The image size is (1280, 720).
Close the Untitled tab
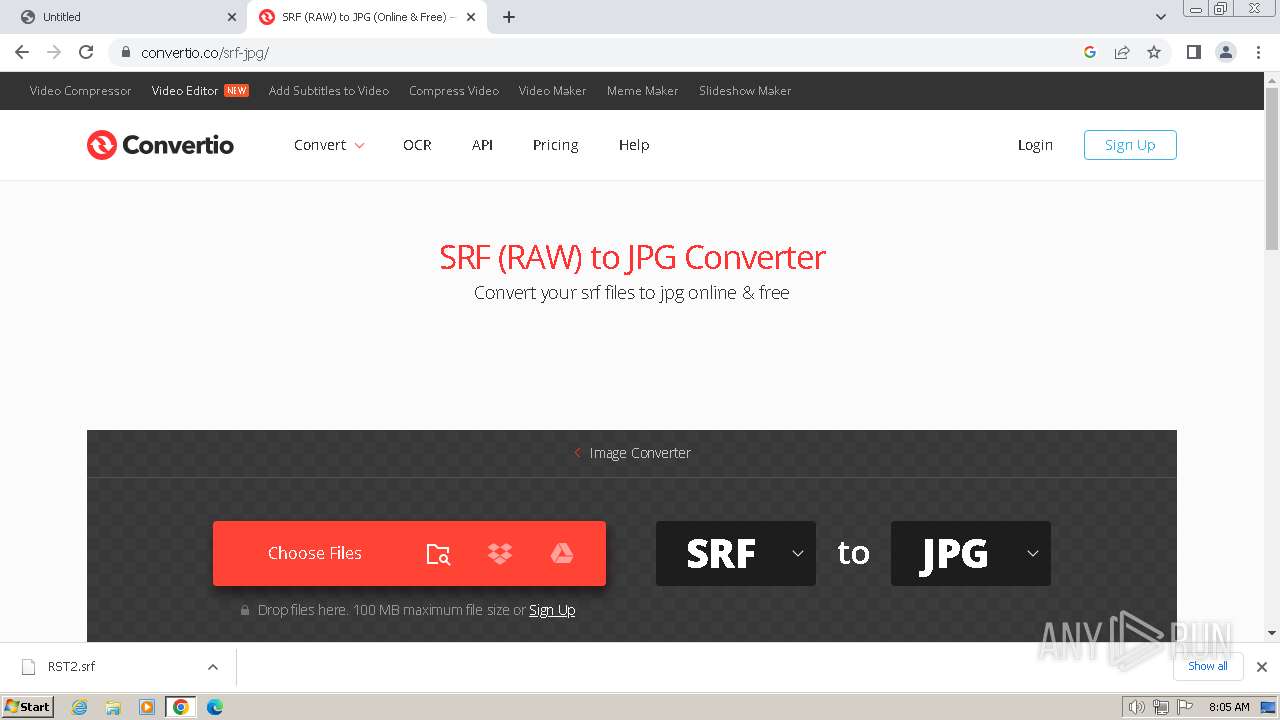pos(232,17)
